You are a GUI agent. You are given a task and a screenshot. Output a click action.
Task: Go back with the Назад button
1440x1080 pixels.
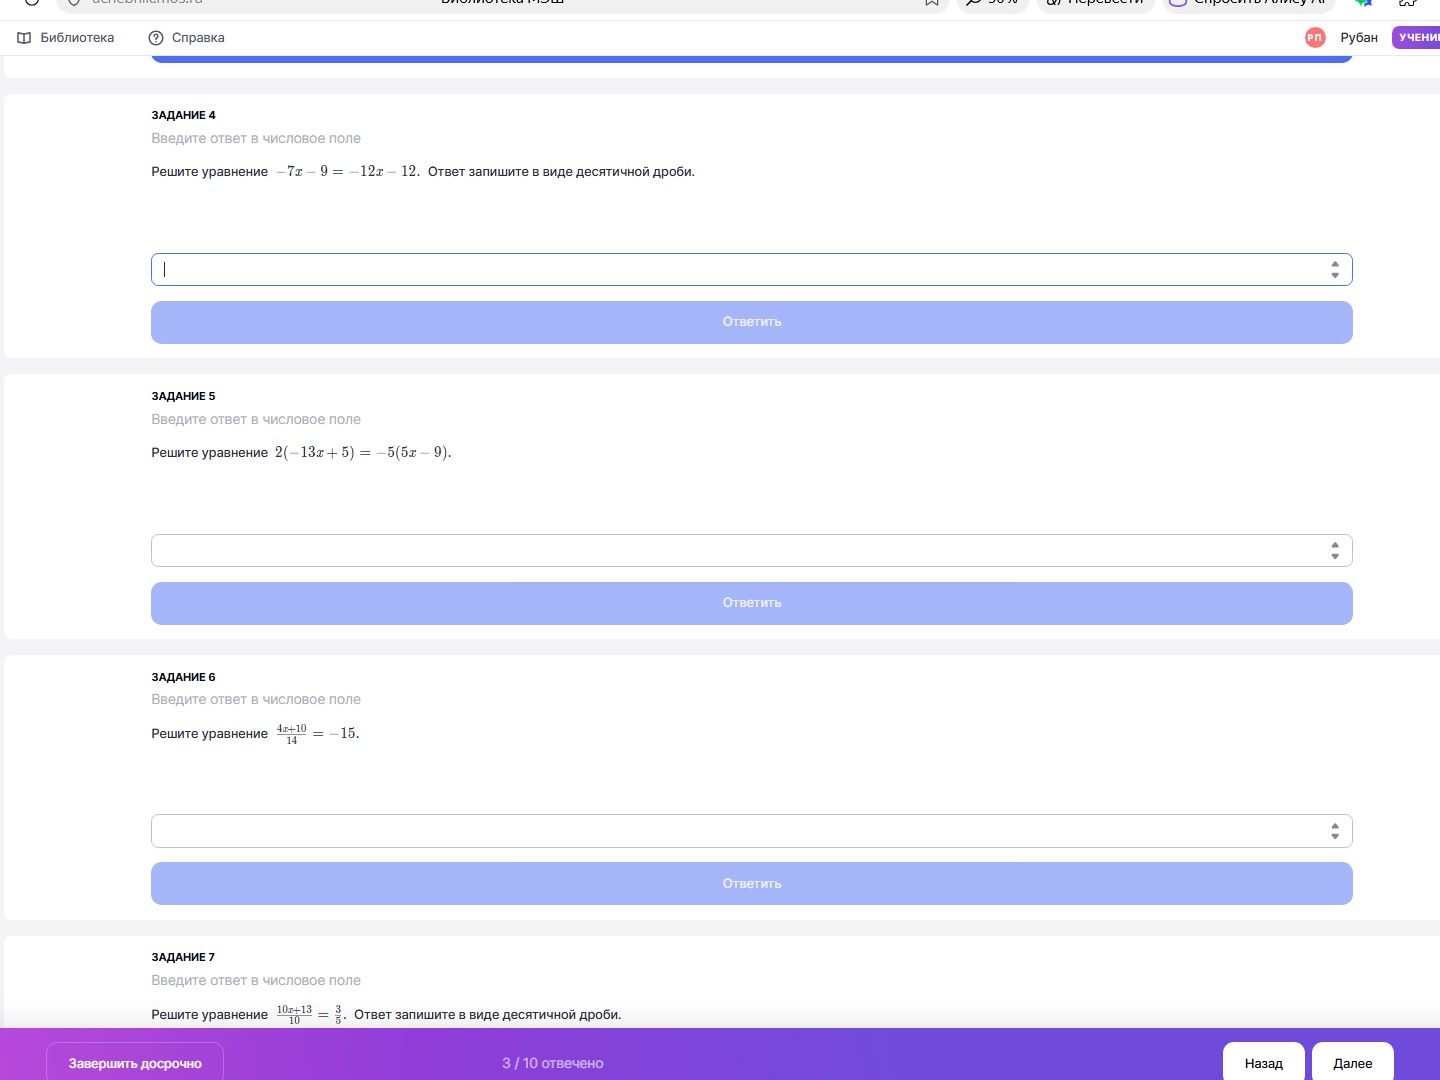point(1264,1063)
